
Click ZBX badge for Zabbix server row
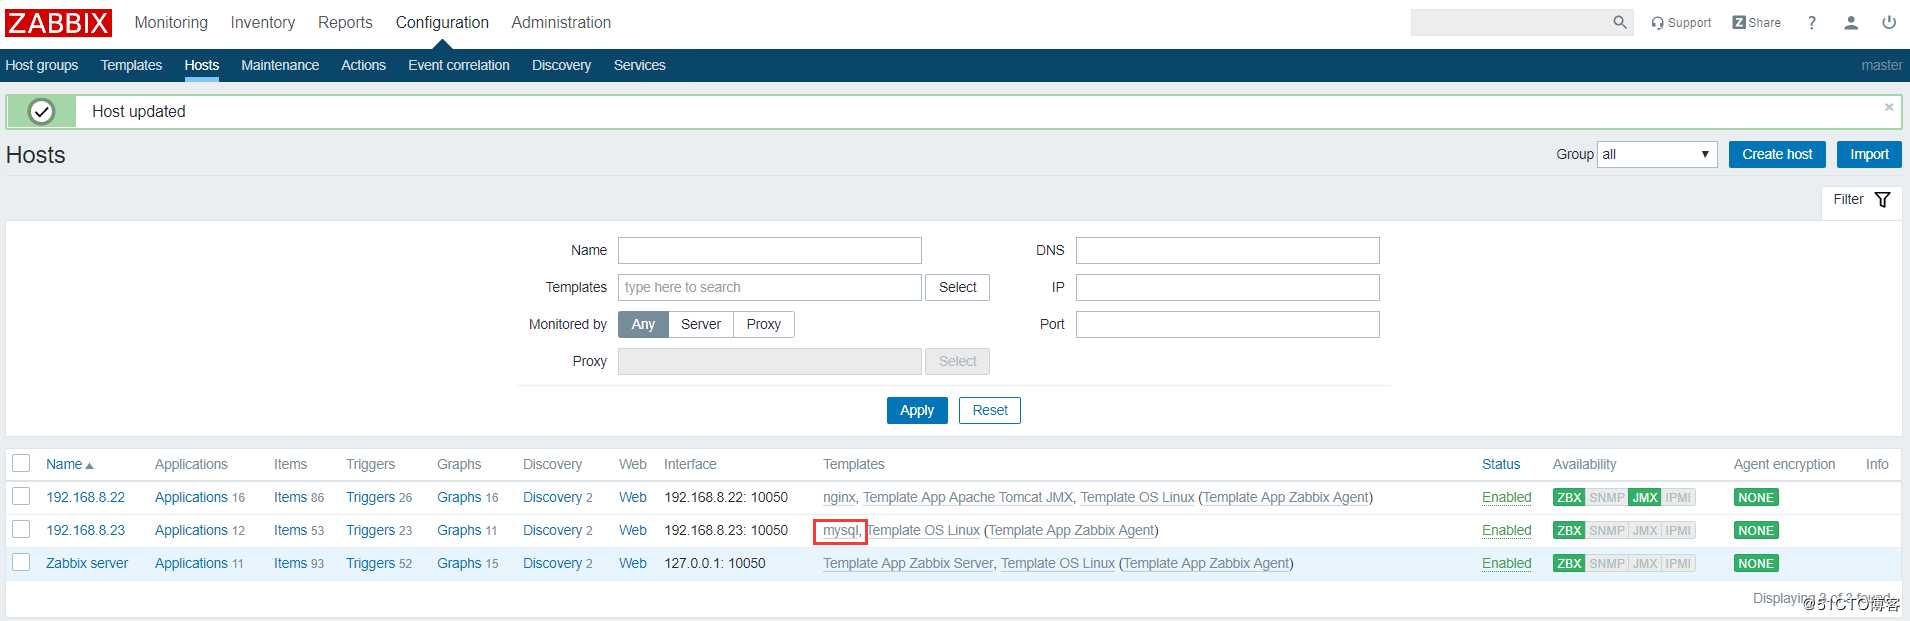pyautogui.click(x=1569, y=563)
